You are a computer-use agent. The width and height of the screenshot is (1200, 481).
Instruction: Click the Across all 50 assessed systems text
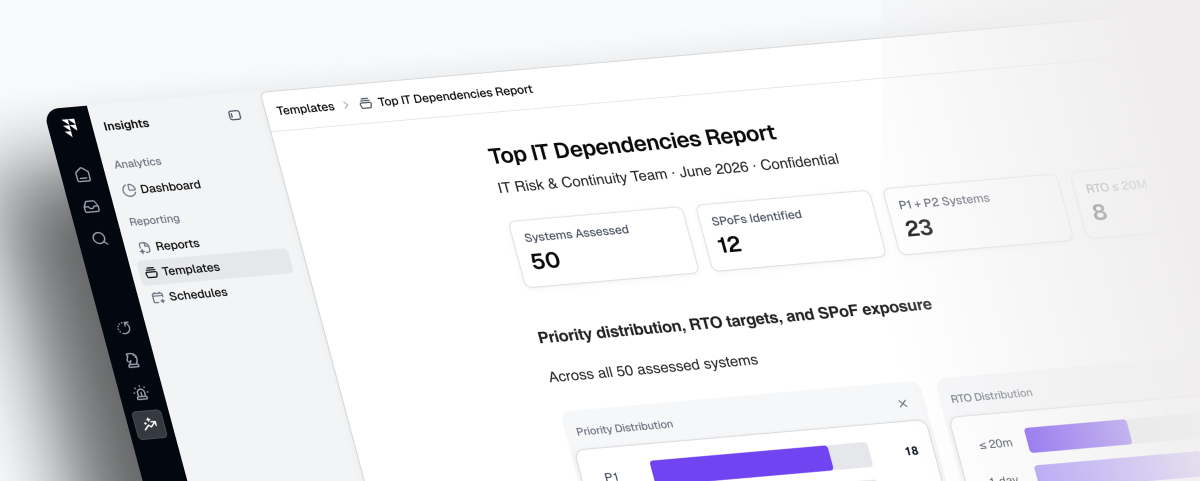click(653, 367)
